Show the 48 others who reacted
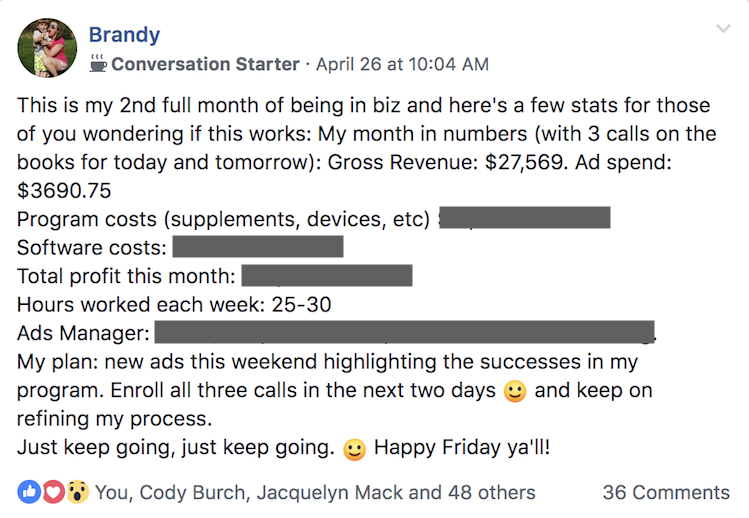 (492, 493)
